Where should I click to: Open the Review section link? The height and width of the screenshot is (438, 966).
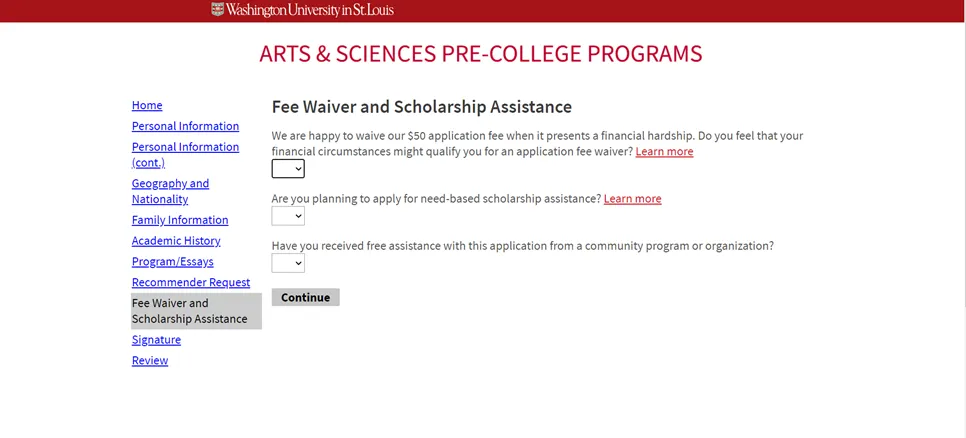click(150, 361)
